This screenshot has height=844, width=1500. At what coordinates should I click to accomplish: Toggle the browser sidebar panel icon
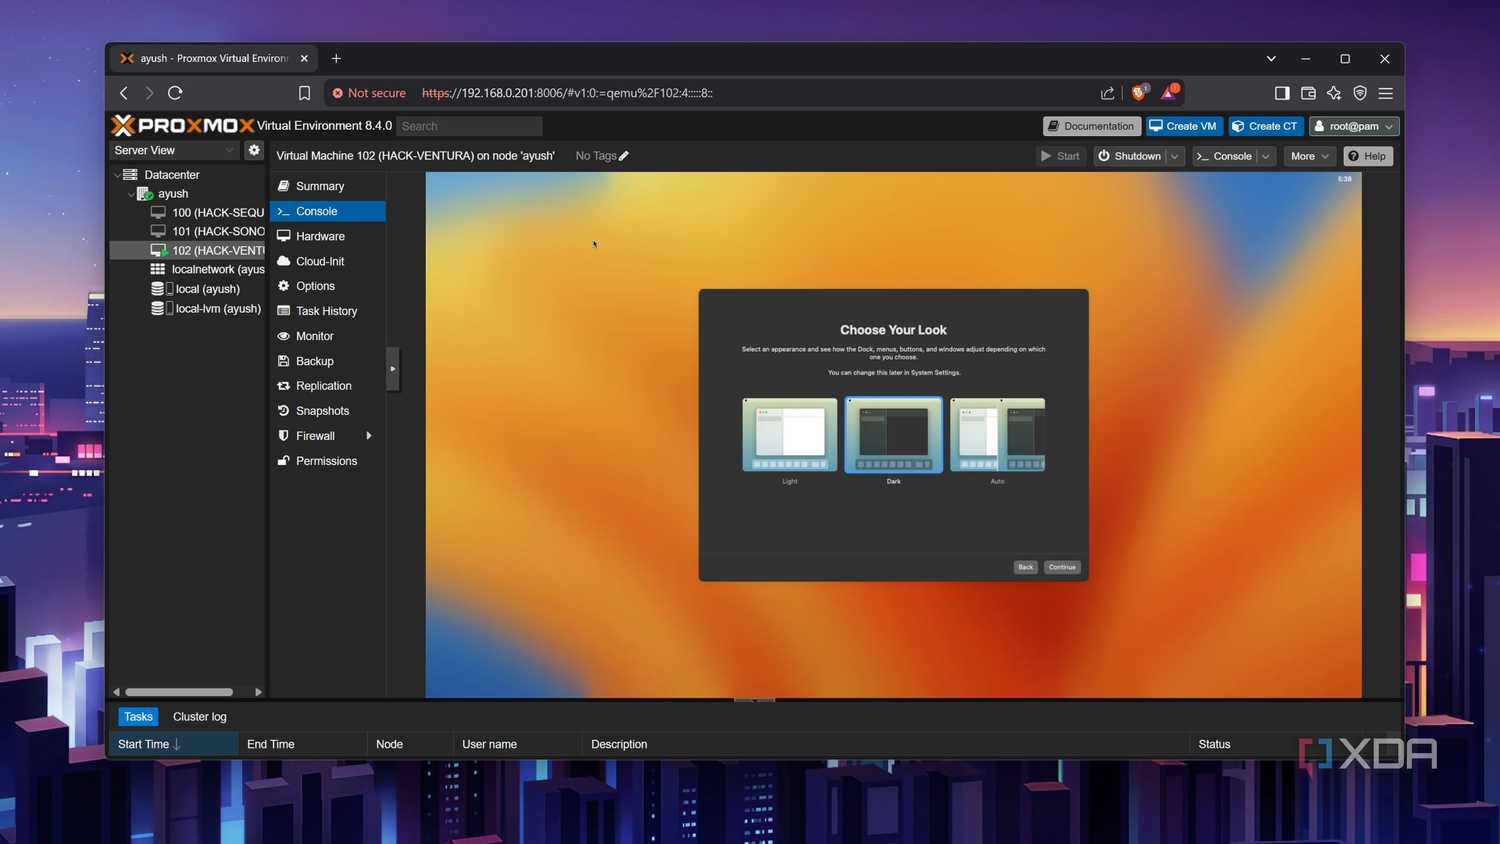pos(1282,93)
